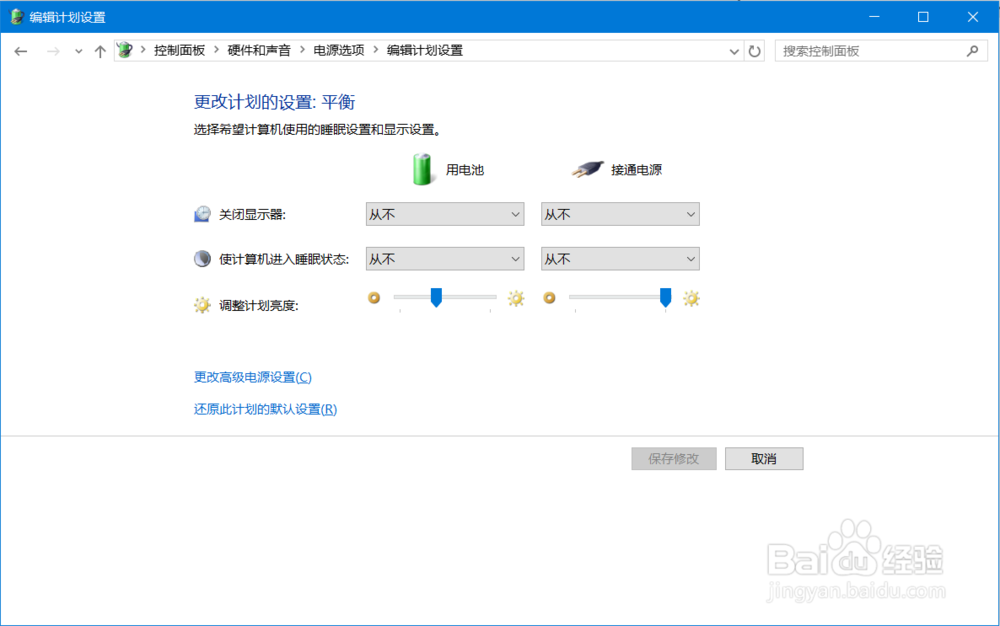This screenshot has height=626, width=1000.
Task: Refresh the page using the refresh icon
Action: point(753,50)
